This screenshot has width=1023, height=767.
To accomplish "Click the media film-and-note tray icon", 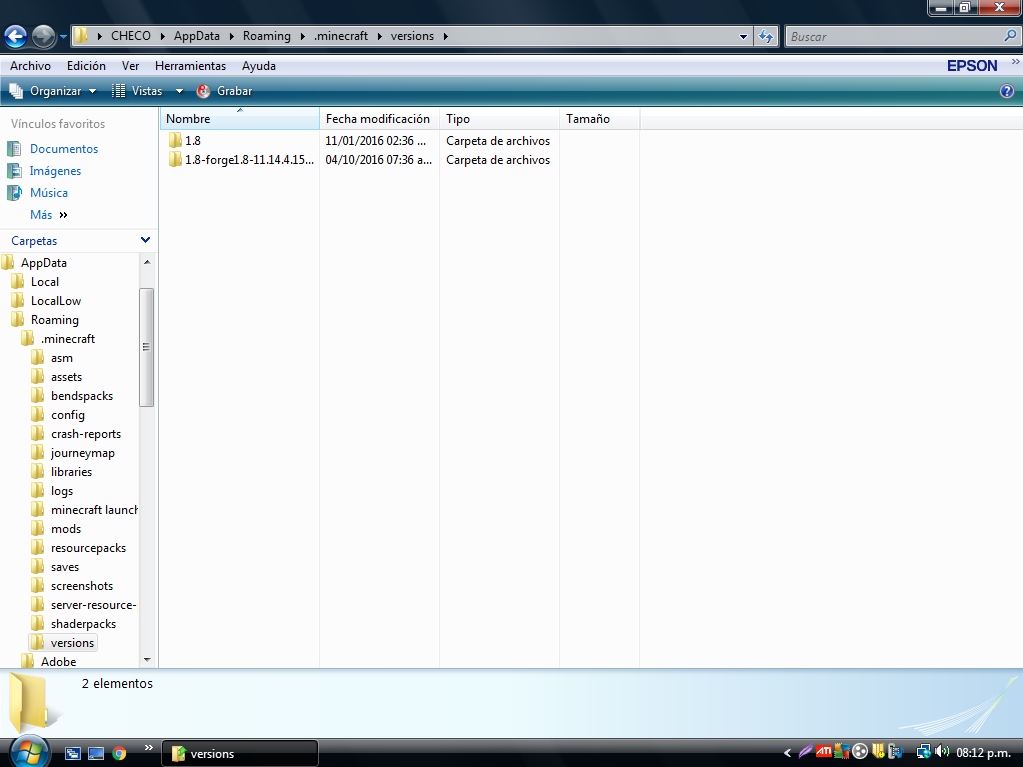I will click(895, 752).
